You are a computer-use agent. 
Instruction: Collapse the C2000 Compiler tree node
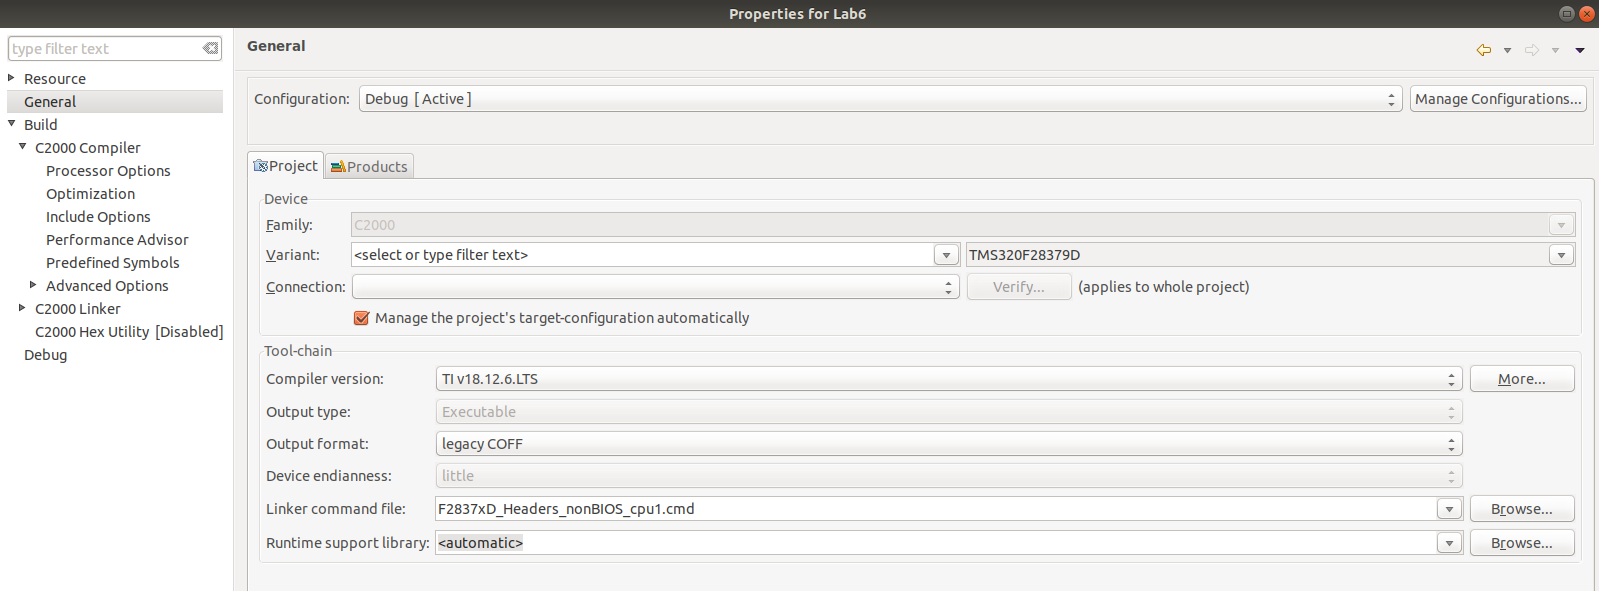tap(22, 147)
